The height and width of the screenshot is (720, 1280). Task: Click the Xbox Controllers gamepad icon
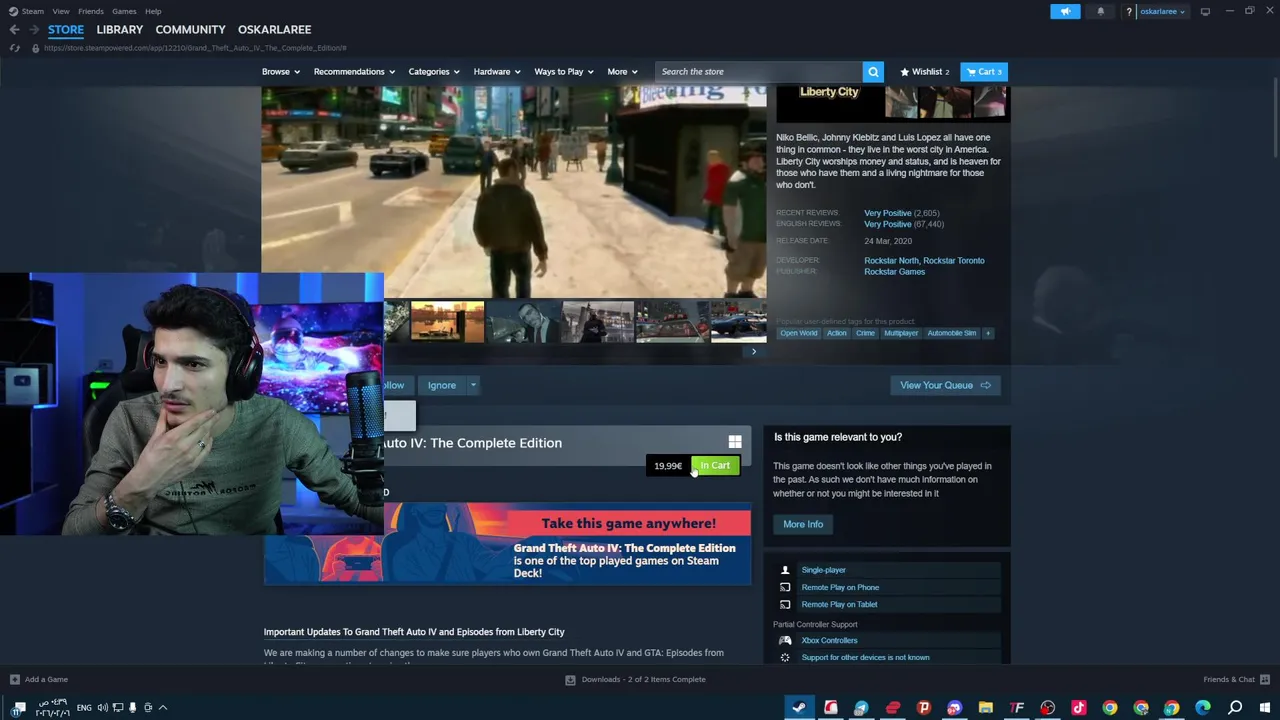(x=785, y=640)
